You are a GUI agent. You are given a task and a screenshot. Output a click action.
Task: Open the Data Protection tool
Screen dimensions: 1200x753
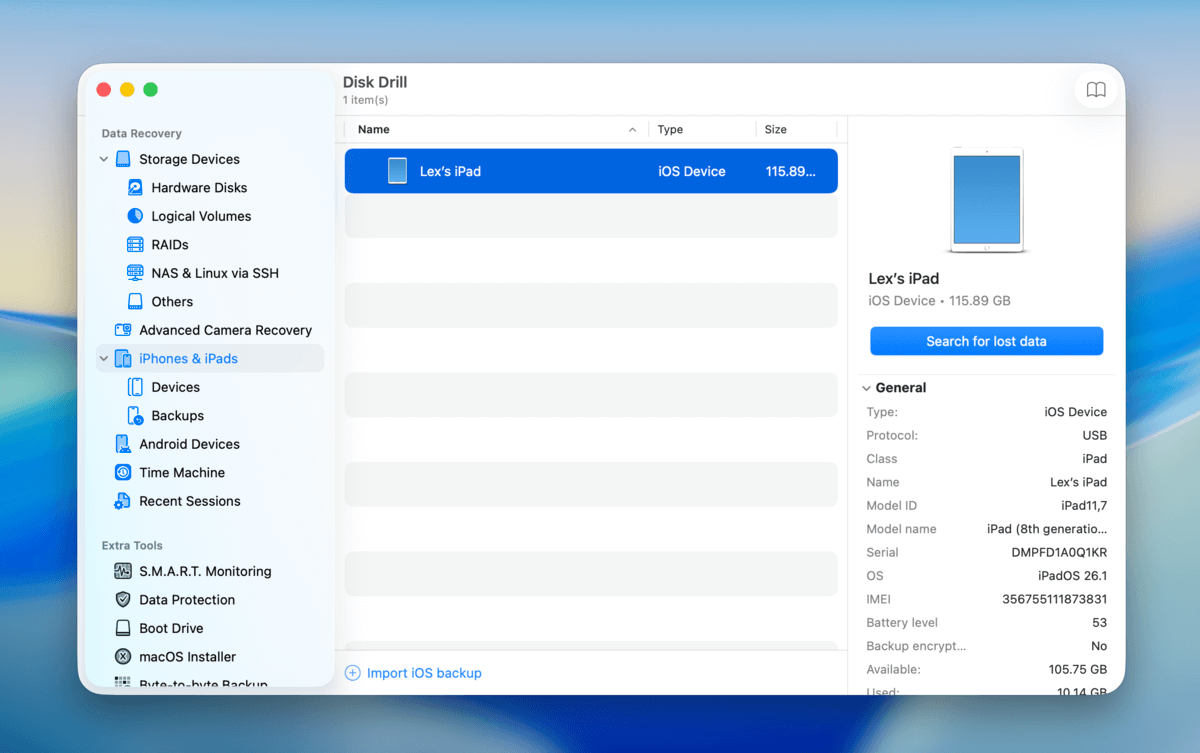pyautogui.click(x=124, y=599)
